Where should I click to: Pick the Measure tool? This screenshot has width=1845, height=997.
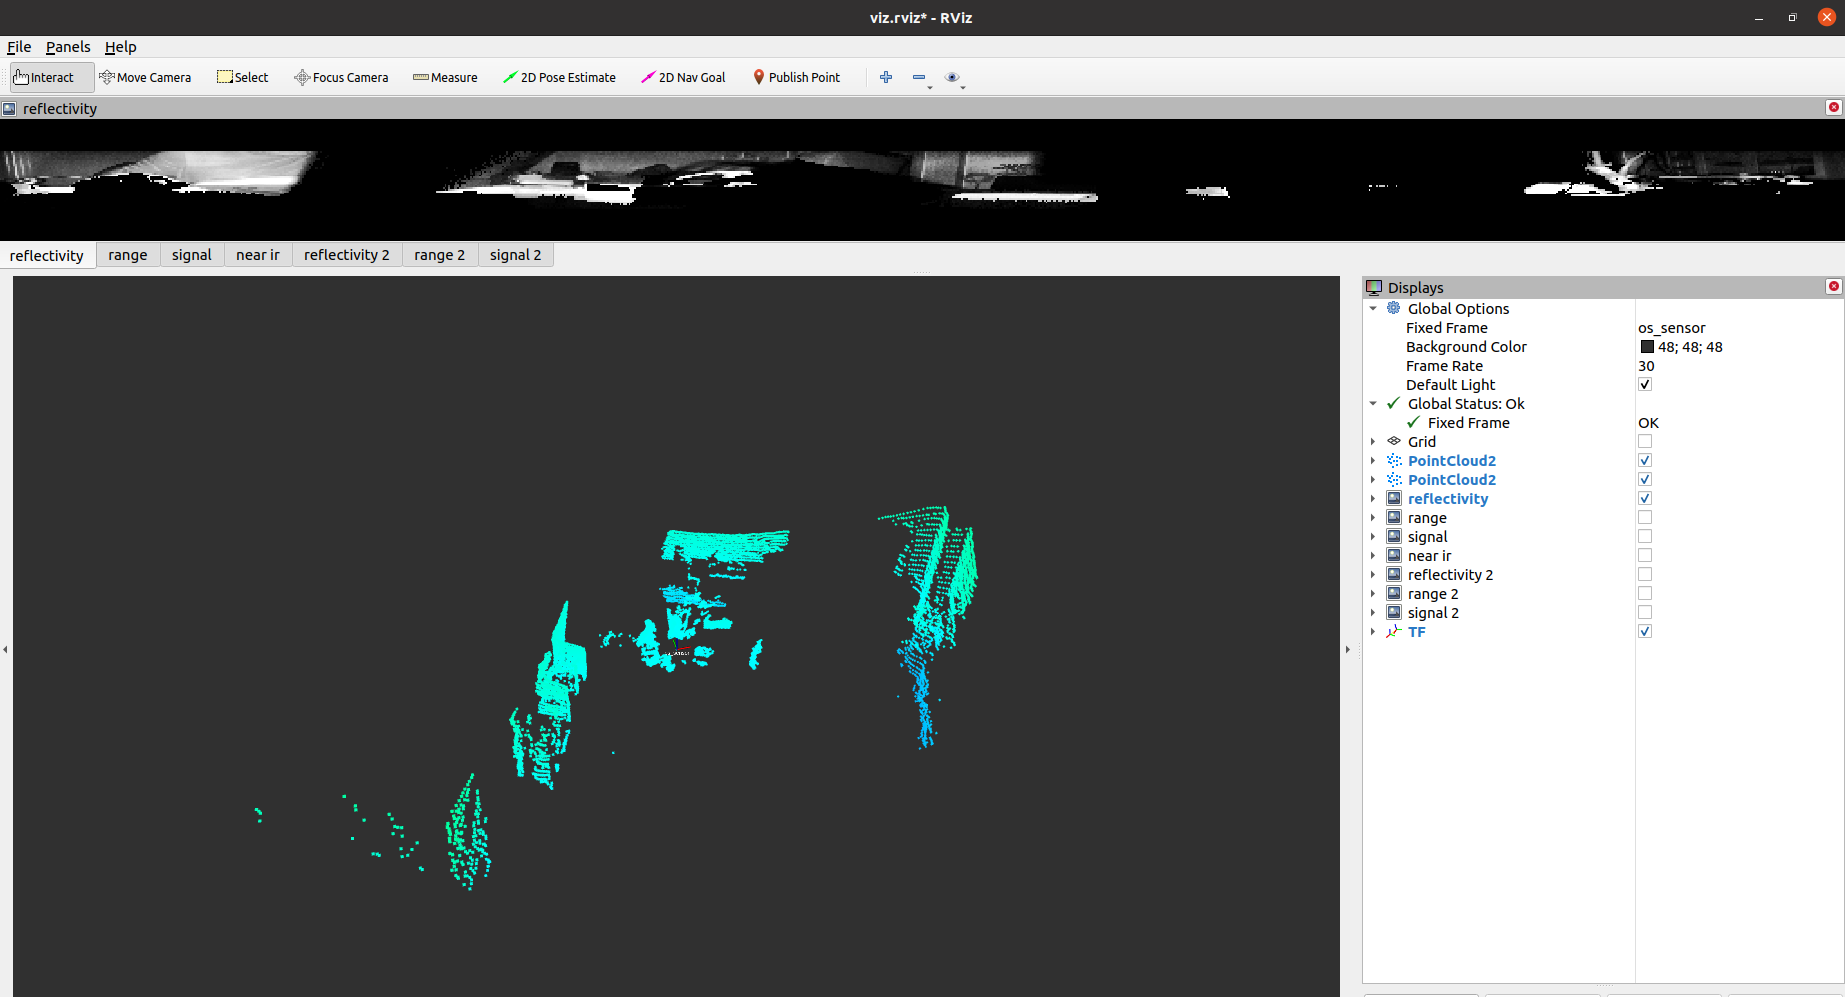click(445, 77)
